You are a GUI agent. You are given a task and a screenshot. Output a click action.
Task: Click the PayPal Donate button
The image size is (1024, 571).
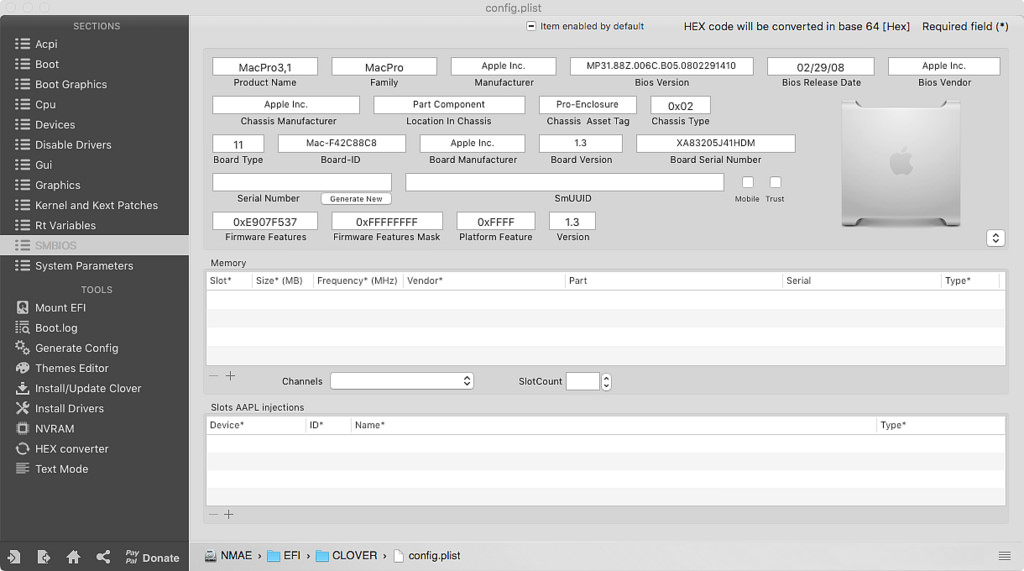click(x=152, y=557)
